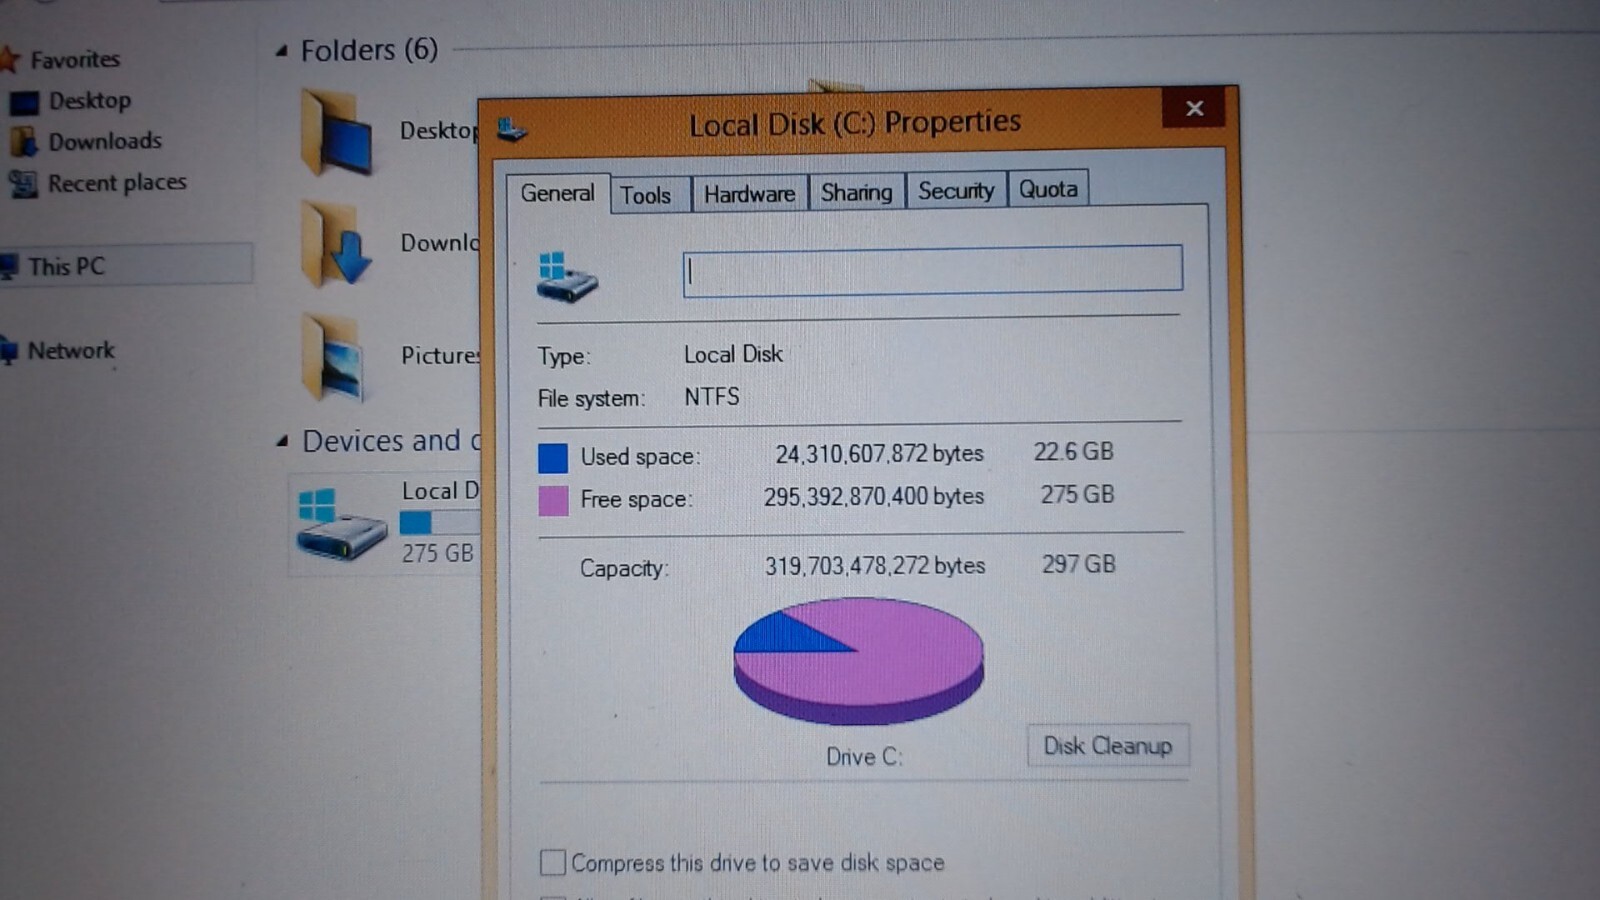Close the Local Disk Properties dialog
Screen dimensions: 1600x900
pyautogui.click(x=1194, y=108)
